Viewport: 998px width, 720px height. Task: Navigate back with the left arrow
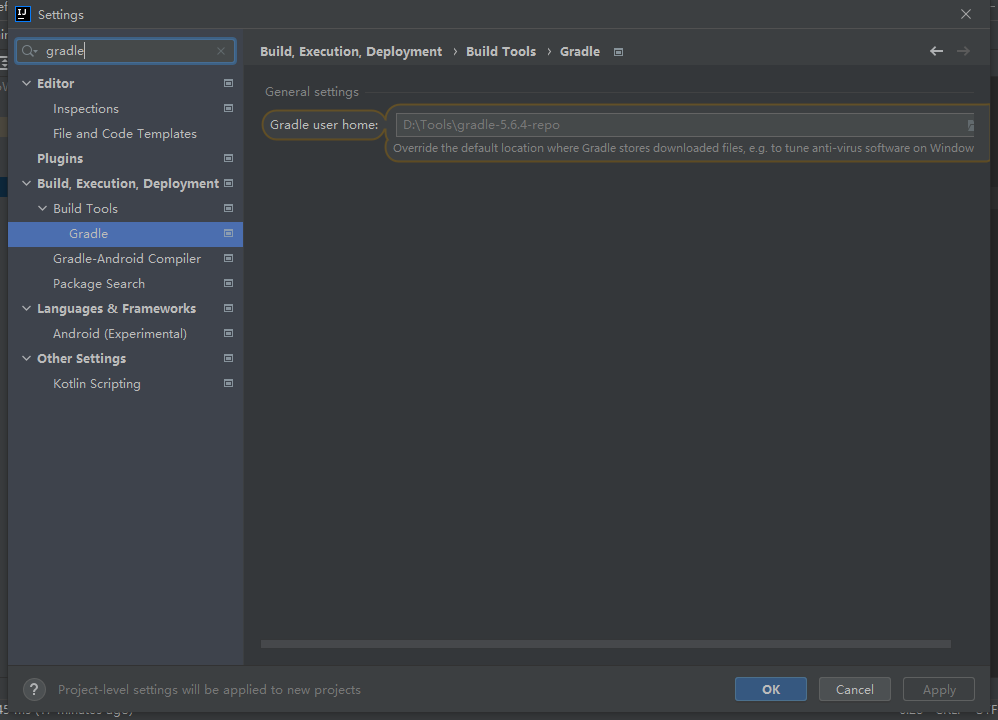tap(936, 51)
